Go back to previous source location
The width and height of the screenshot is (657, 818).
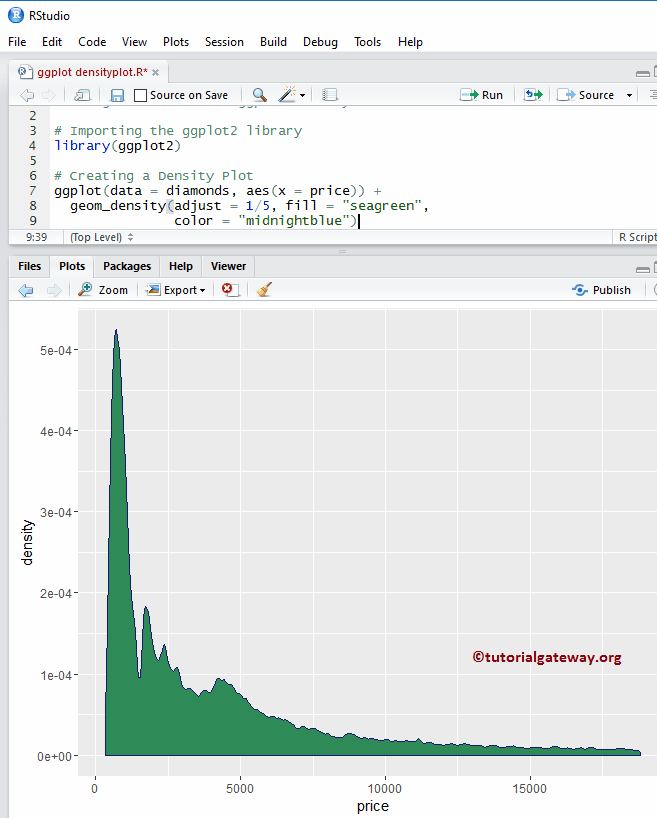click(27, 95)
